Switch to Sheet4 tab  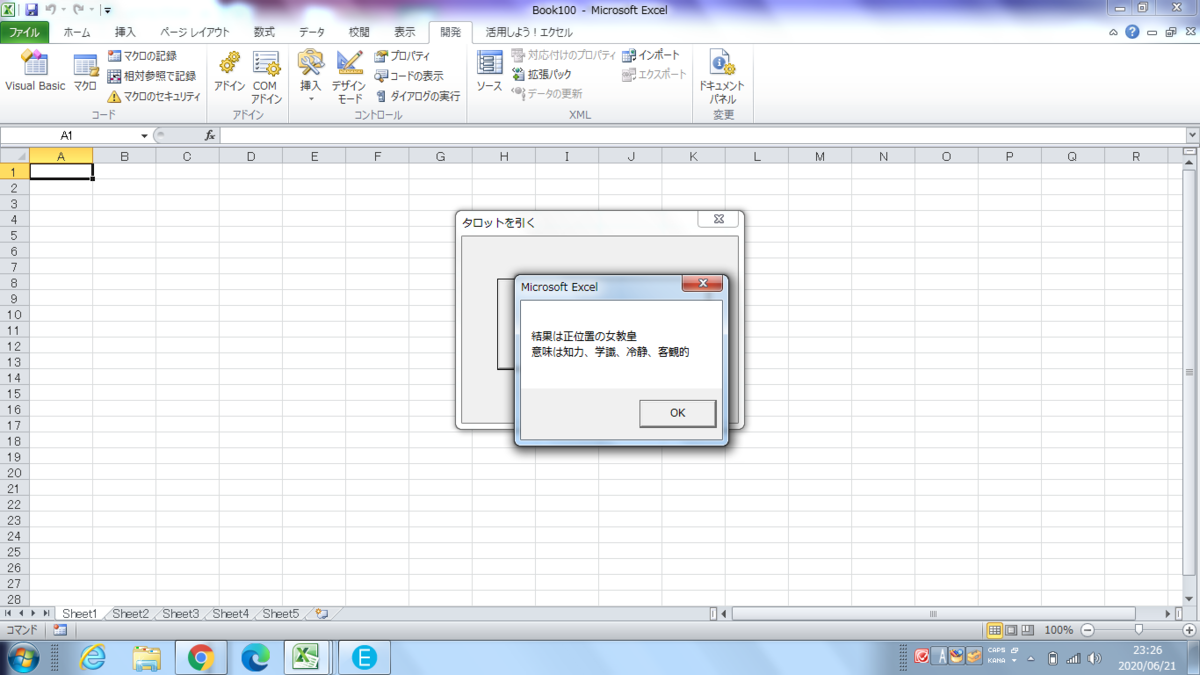tap(230, 614)
